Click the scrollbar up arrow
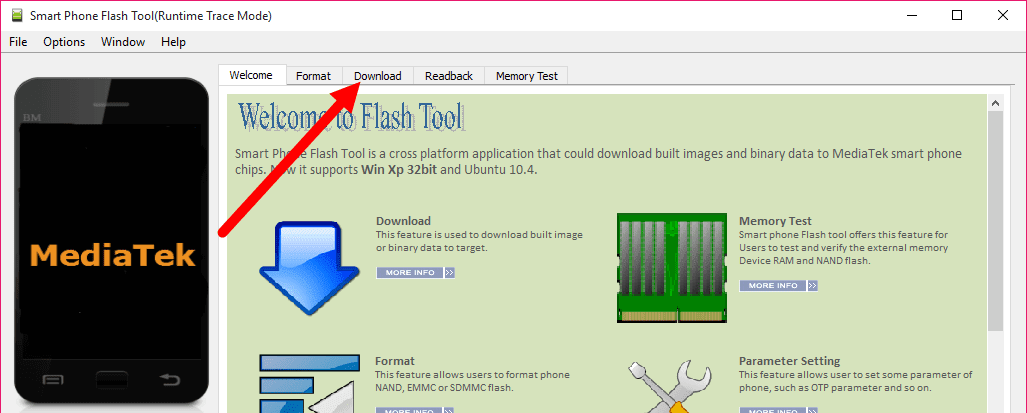 [x=996, y=103]
